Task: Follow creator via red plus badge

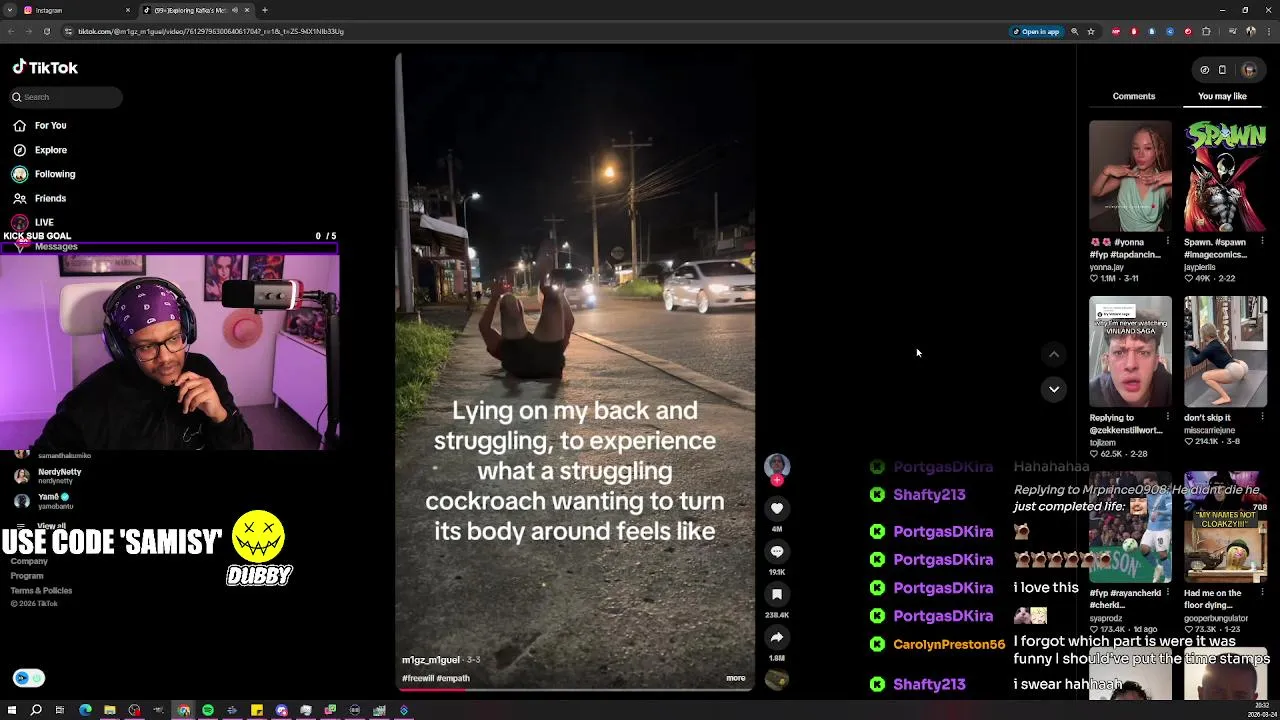Action: point(777,480)
